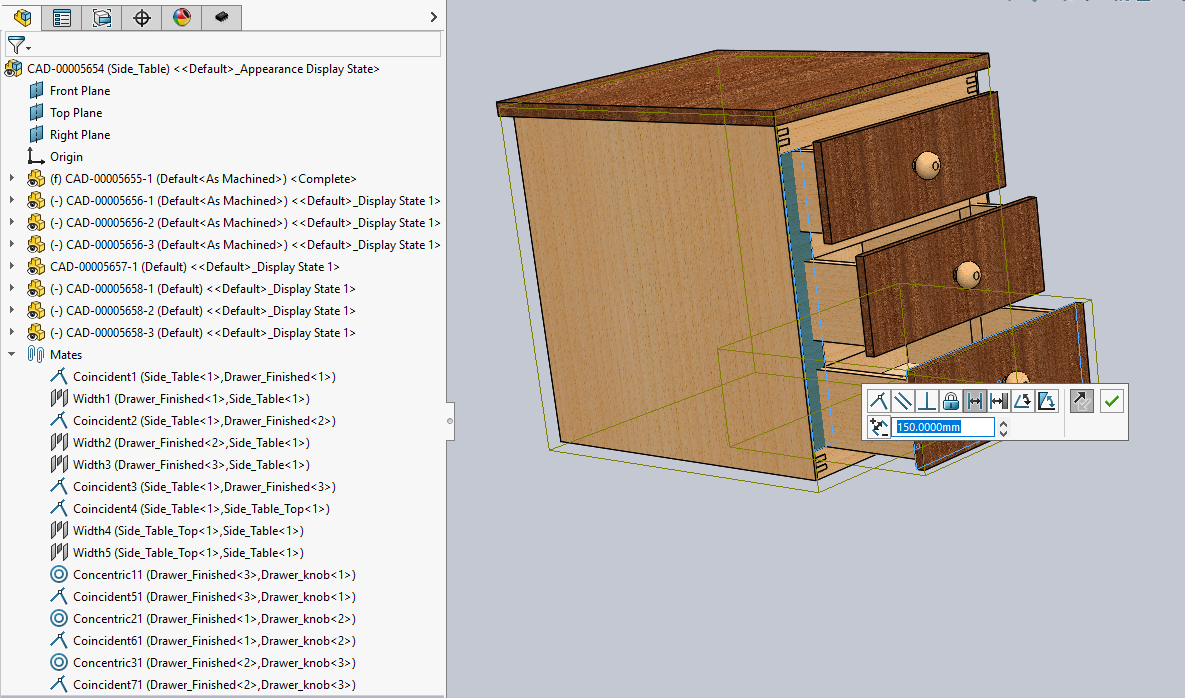Open the CircuitWorks chip icon tab

221,17
